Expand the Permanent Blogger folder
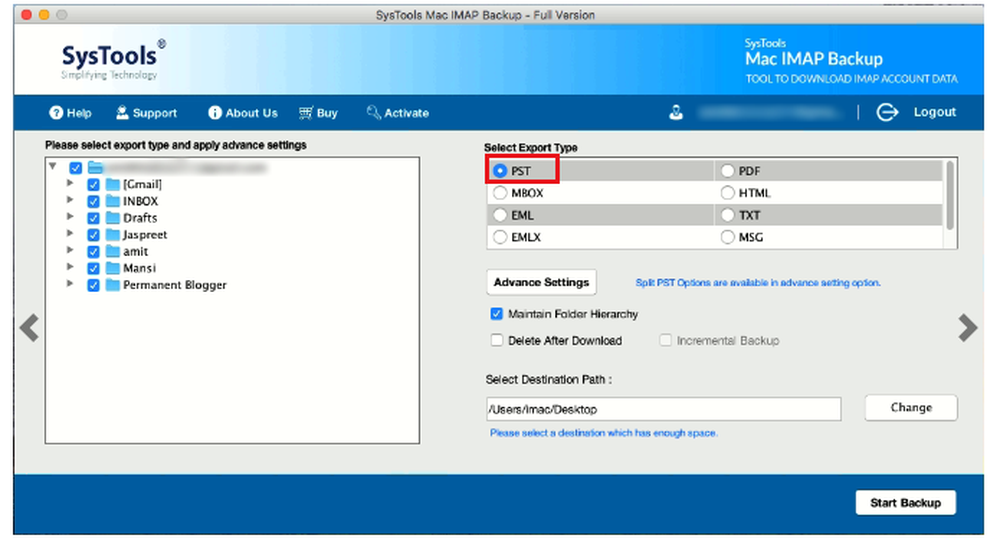 point(70,283)
